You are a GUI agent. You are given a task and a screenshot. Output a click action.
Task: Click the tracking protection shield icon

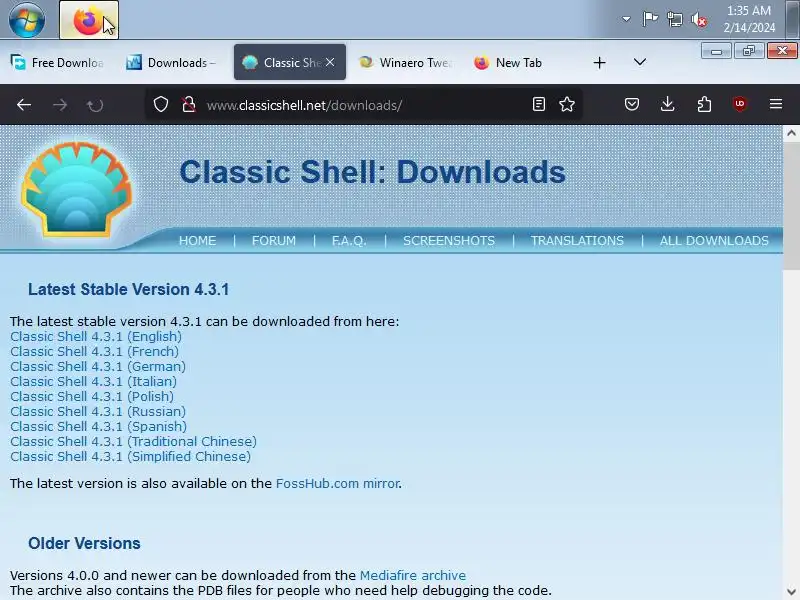[161, 105]
